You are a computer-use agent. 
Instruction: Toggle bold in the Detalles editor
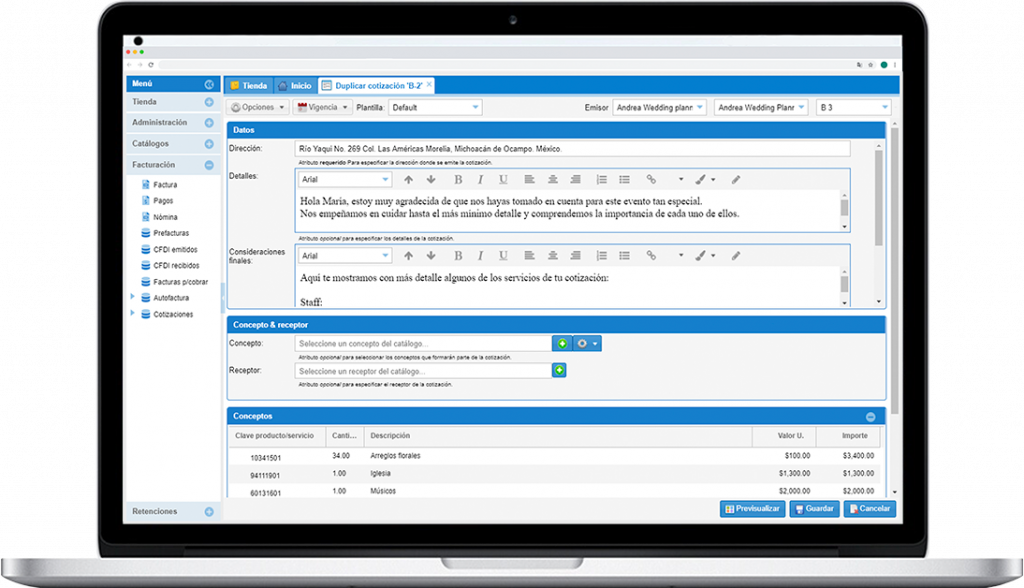pos(458,180)
